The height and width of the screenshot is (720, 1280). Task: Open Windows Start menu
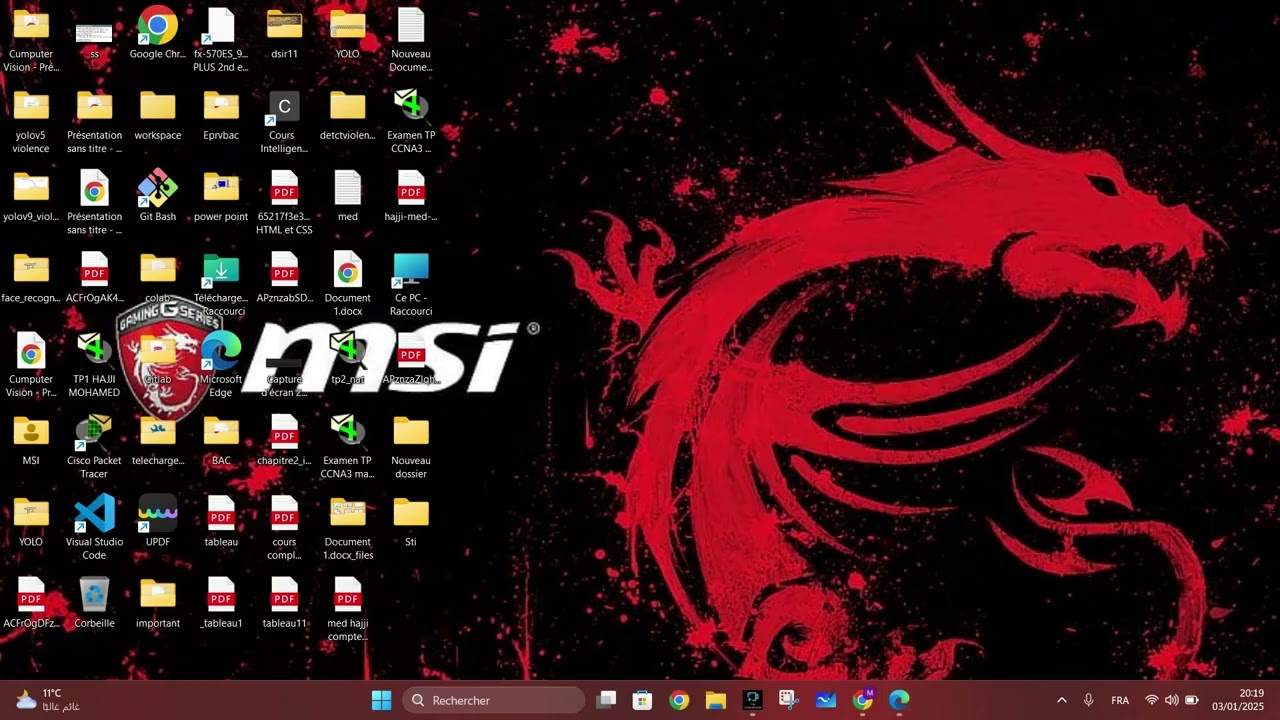point(381,700)
